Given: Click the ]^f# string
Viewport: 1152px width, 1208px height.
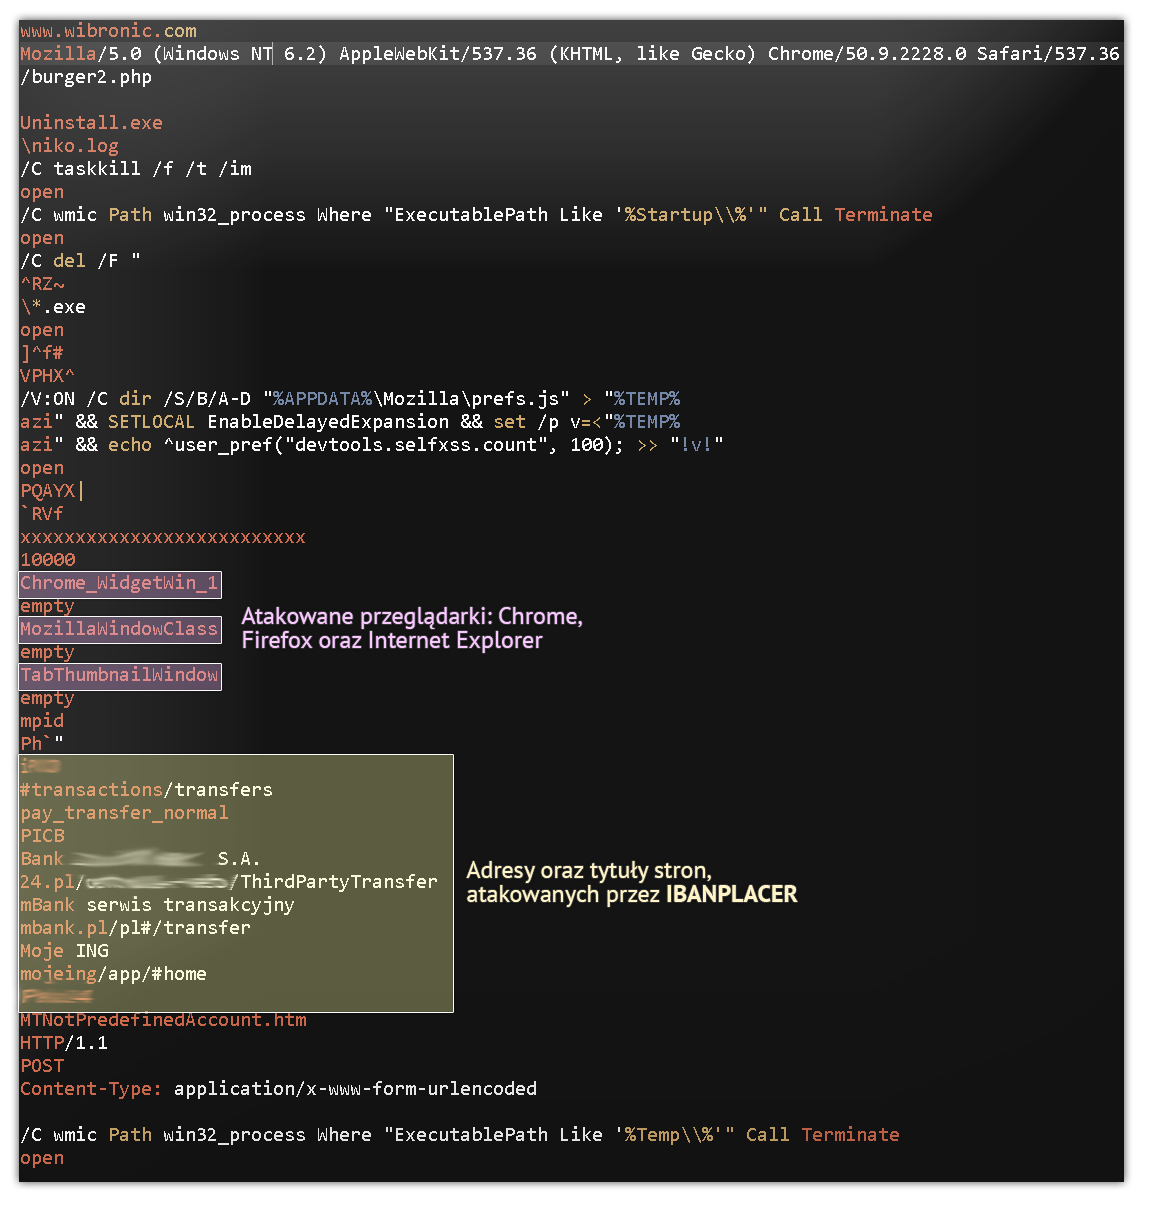Looking at the screenshot, I should (x=42, y=353).
